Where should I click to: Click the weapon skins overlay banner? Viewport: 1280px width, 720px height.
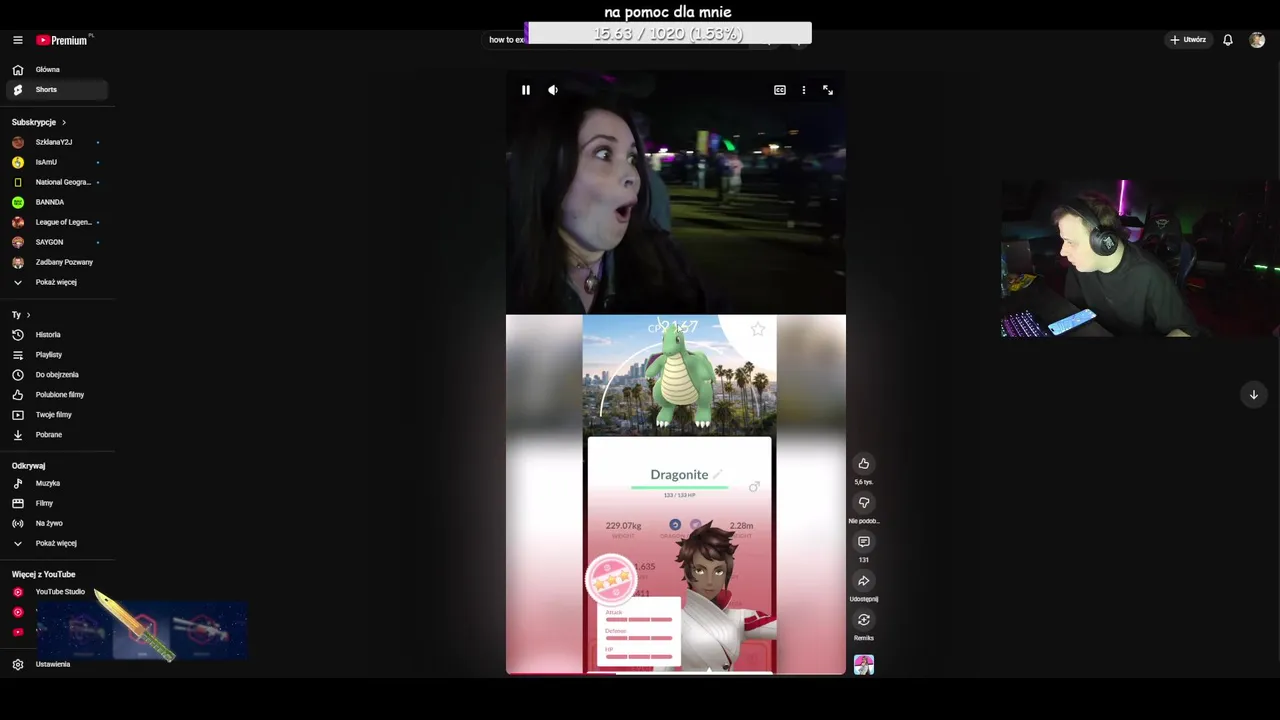pyautogui.click(x=141, y=631)
